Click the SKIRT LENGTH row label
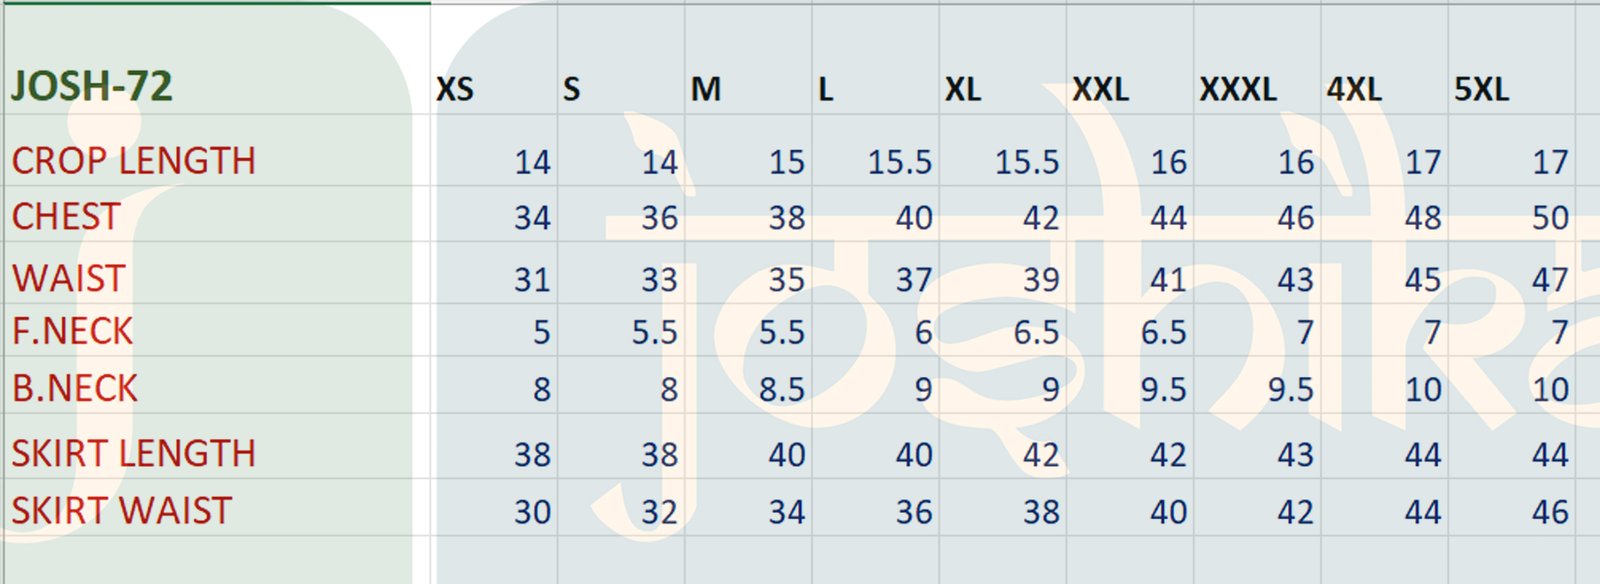This screenshot has width=1600, height=584. coord(134,454)
